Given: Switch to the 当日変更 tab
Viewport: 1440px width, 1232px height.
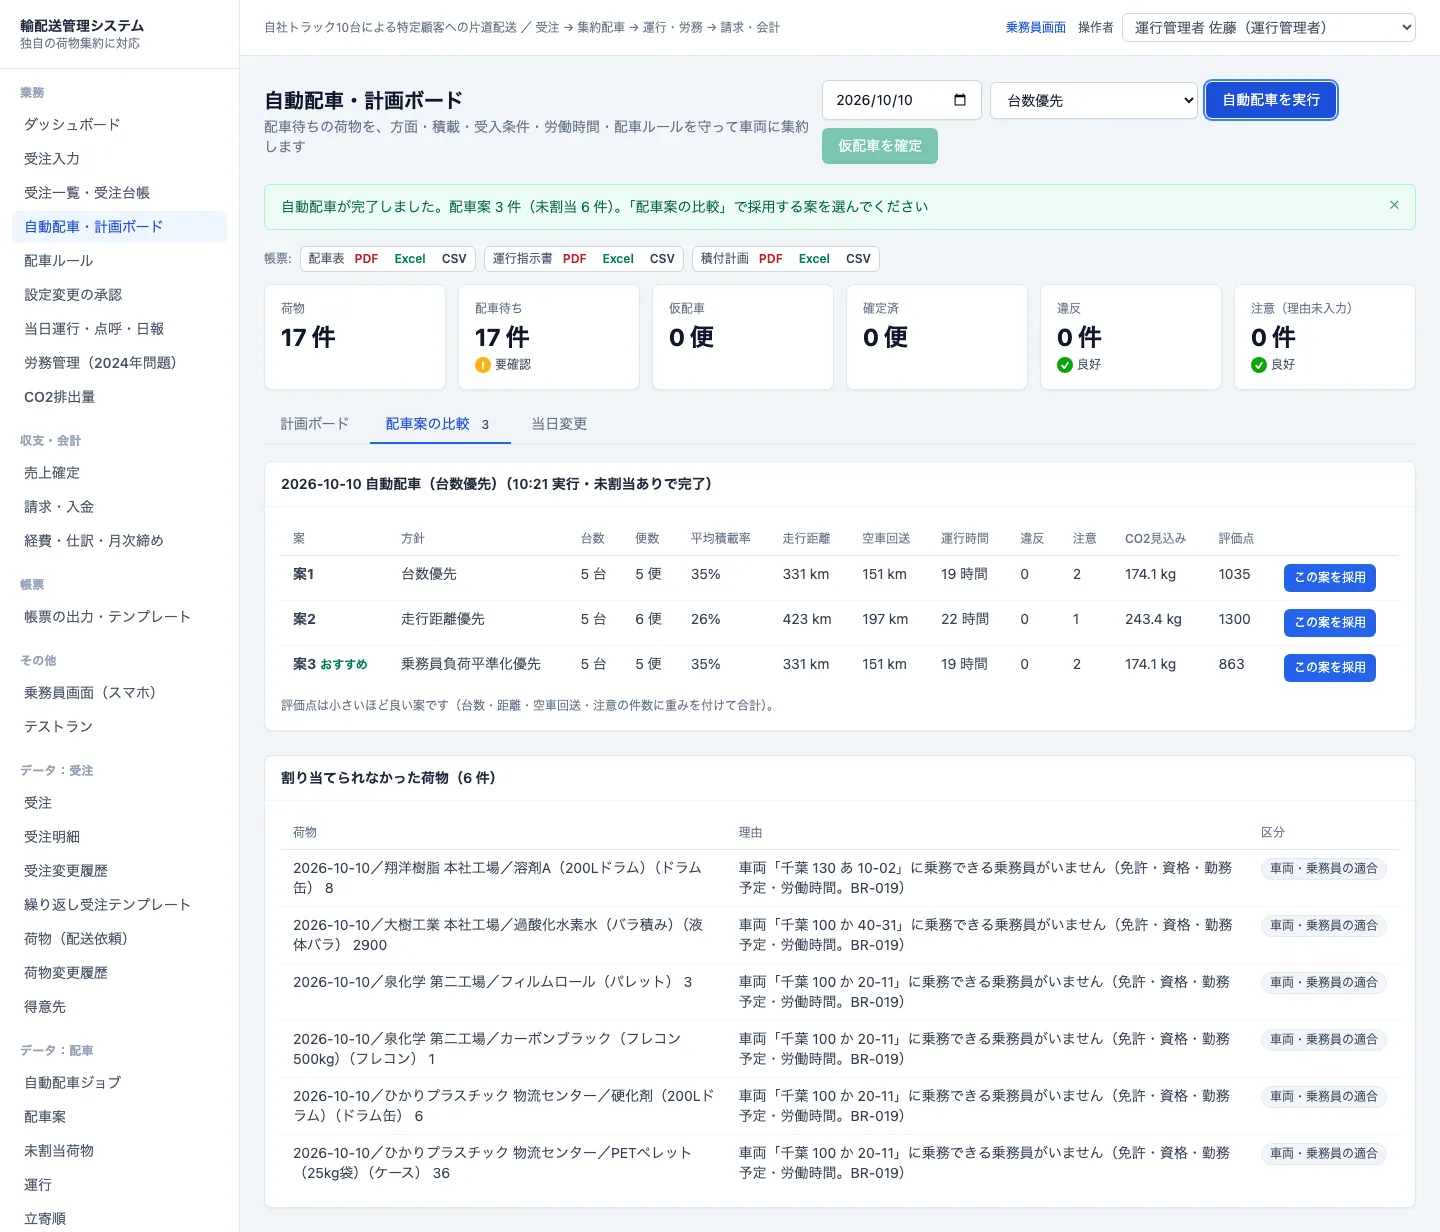Looking at the screenshot, I should (x=559, y=424).
